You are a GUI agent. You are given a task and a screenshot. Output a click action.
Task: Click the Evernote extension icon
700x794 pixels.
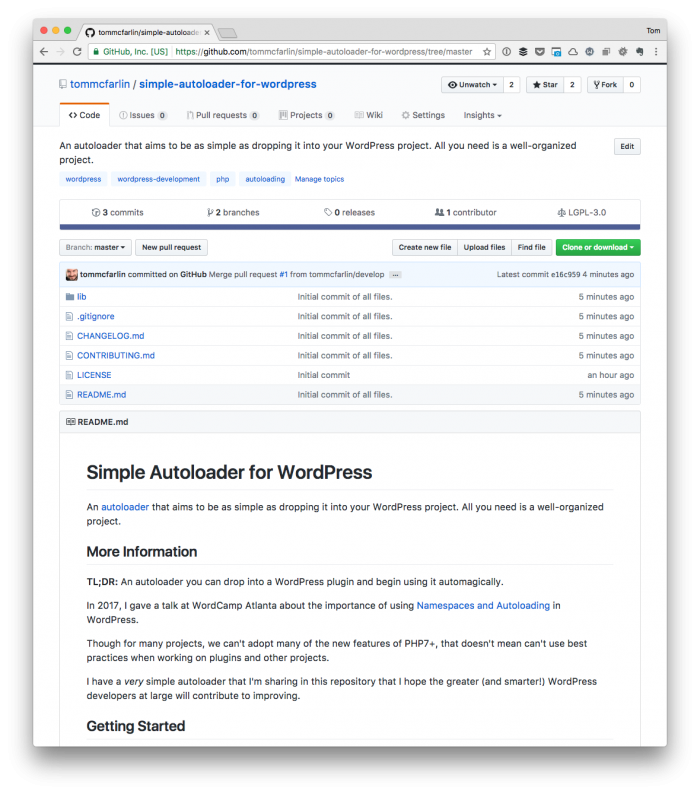(x=639, y=52)
